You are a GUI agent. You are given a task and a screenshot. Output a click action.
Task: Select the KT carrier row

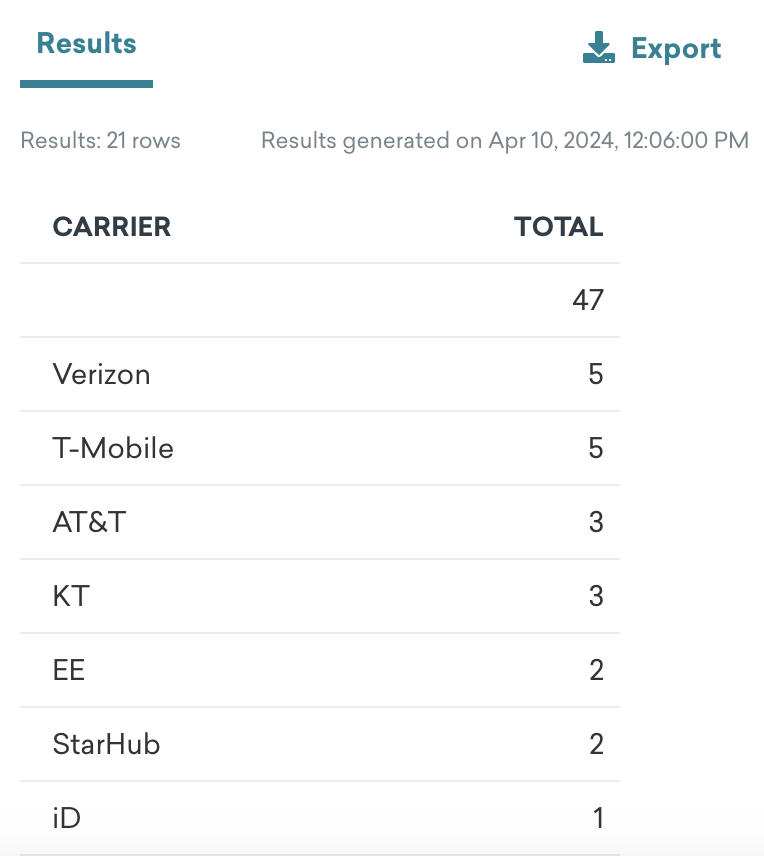320,596
